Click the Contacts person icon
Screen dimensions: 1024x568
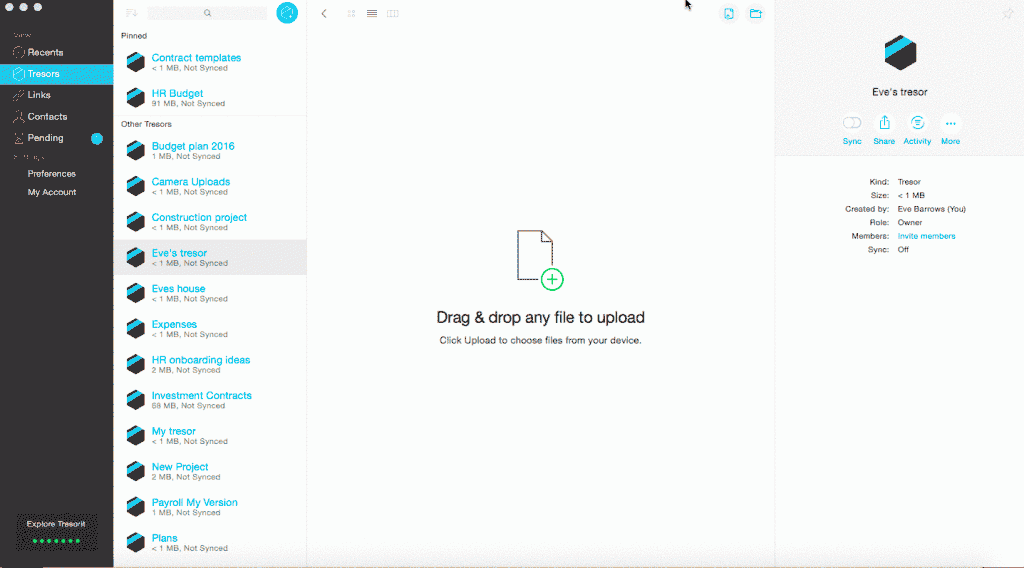18,117
